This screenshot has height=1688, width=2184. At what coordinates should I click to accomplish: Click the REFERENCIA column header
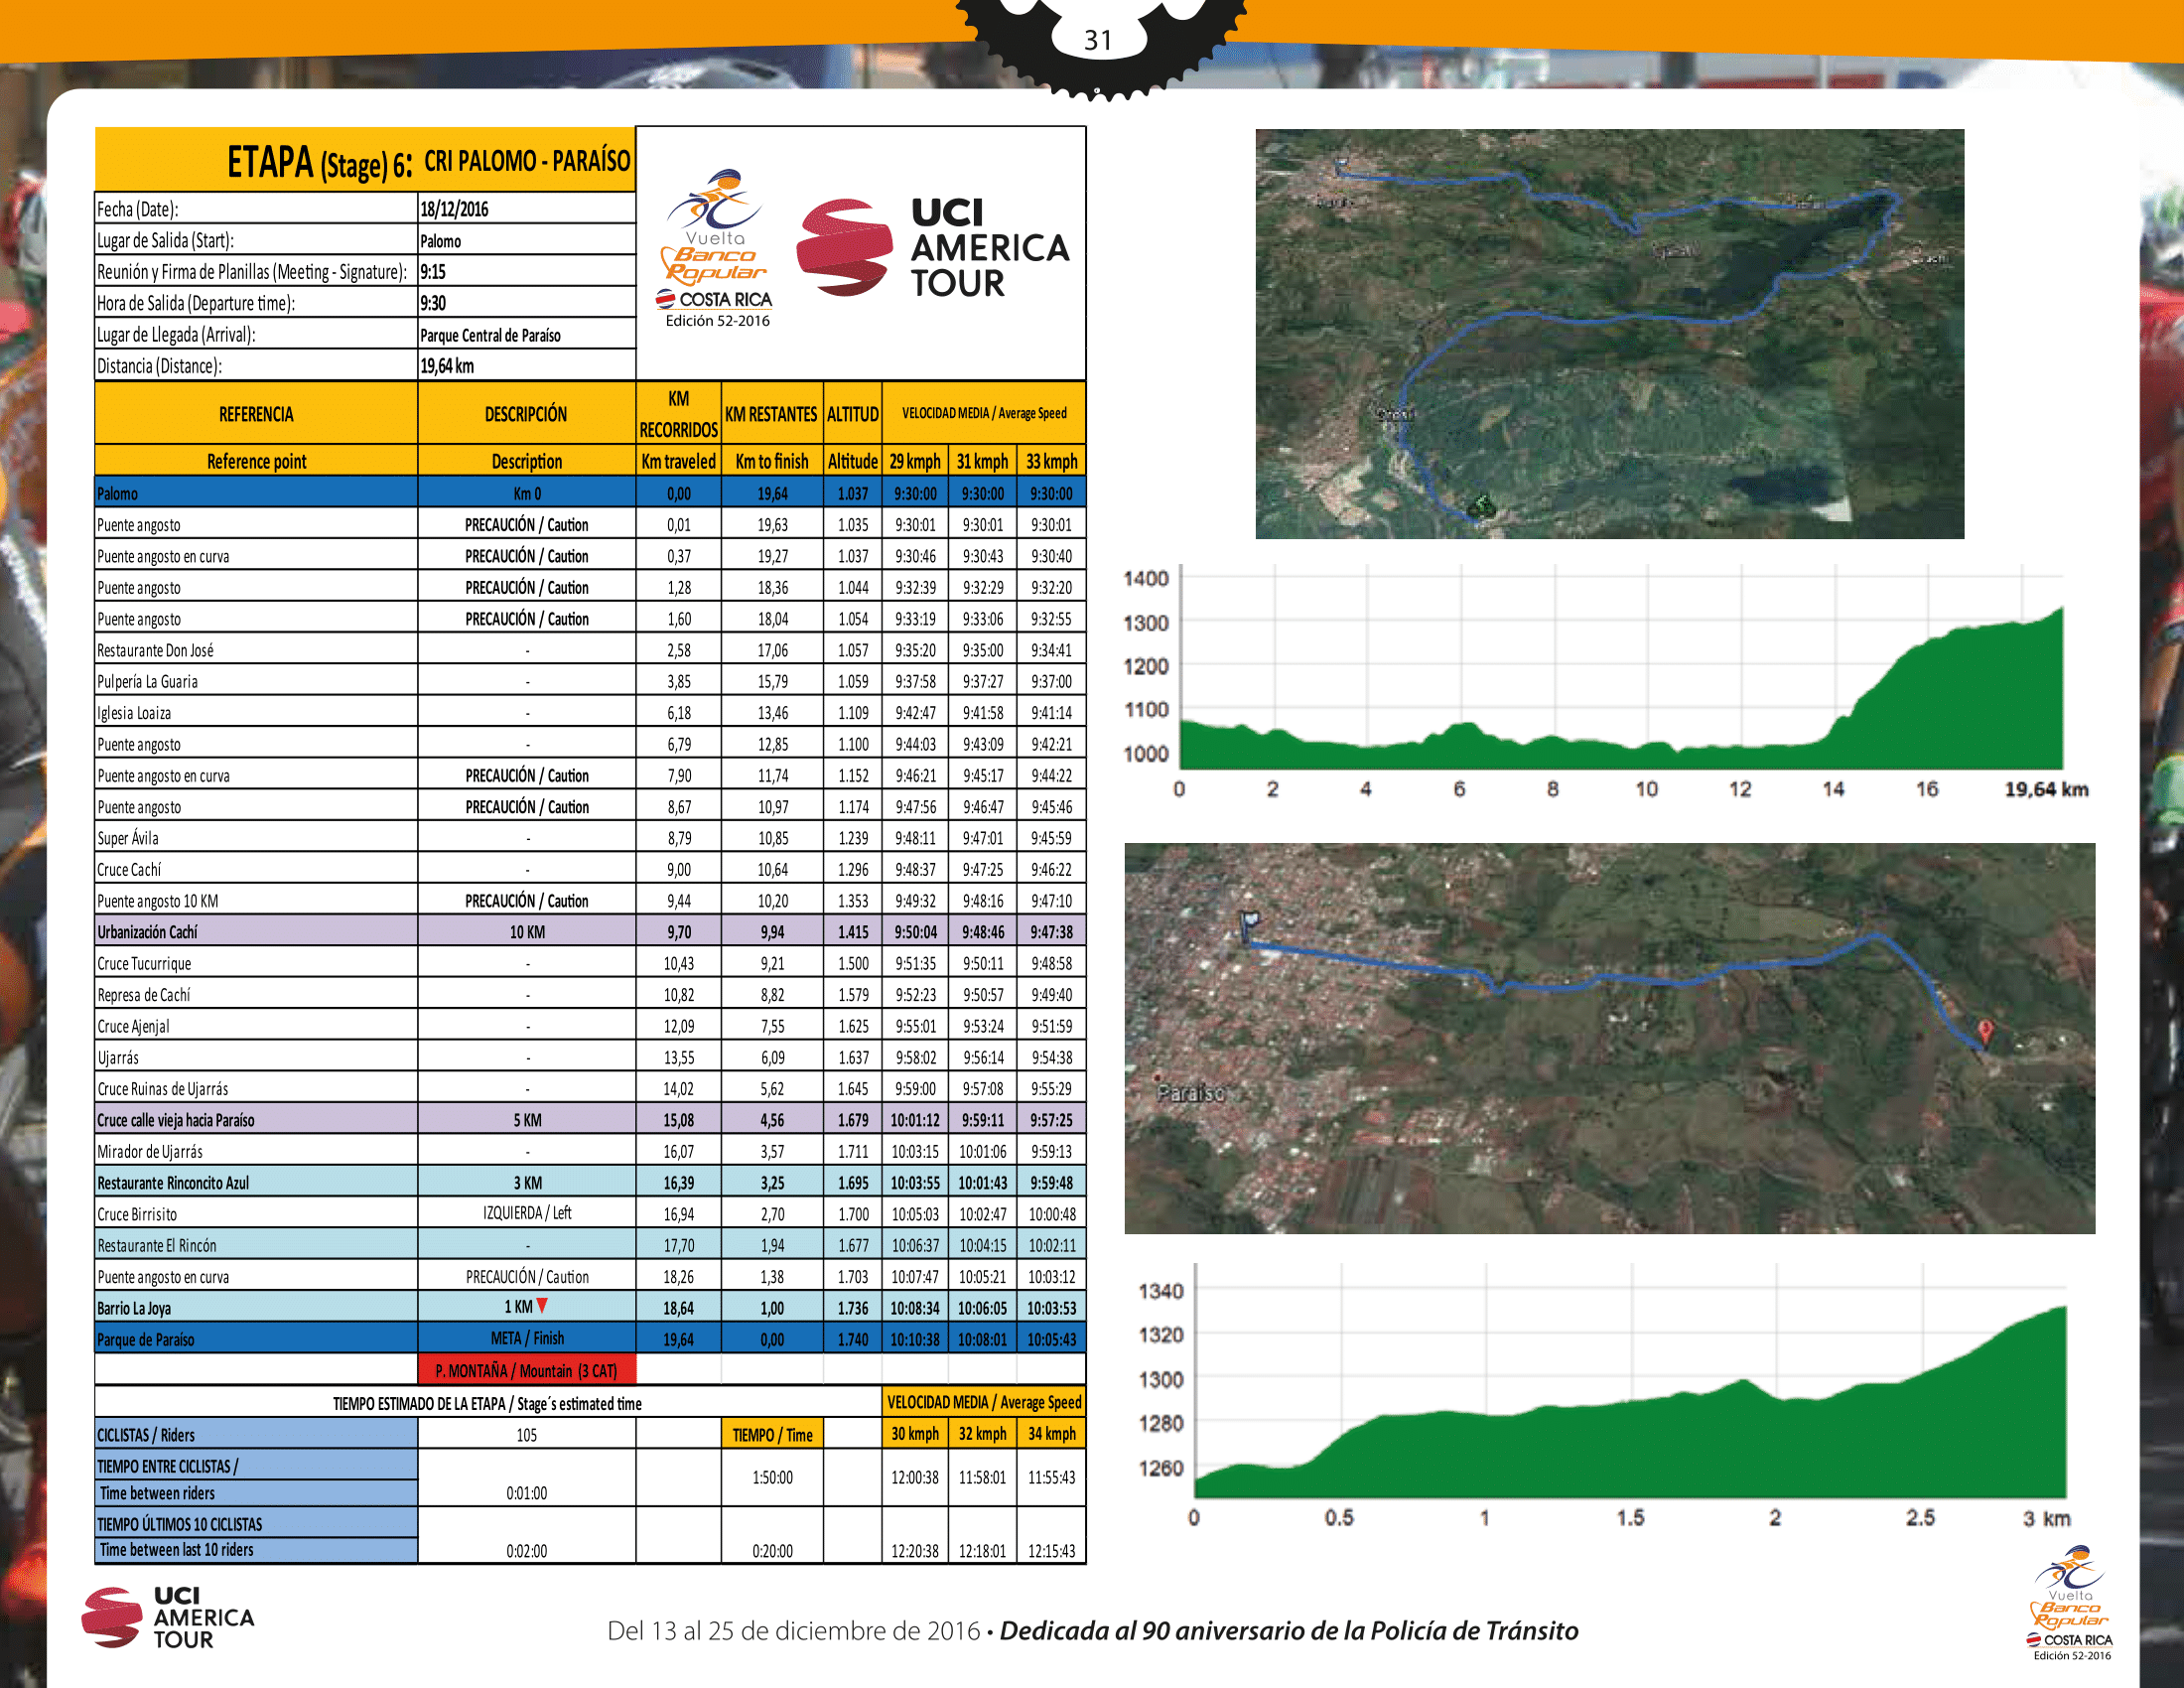tap(256, 414)
